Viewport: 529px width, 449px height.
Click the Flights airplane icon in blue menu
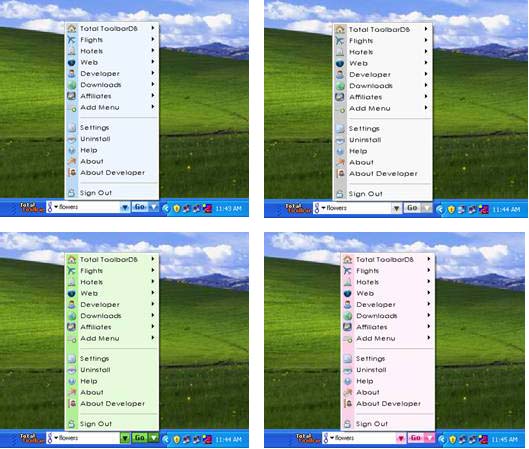click(72, 40)
